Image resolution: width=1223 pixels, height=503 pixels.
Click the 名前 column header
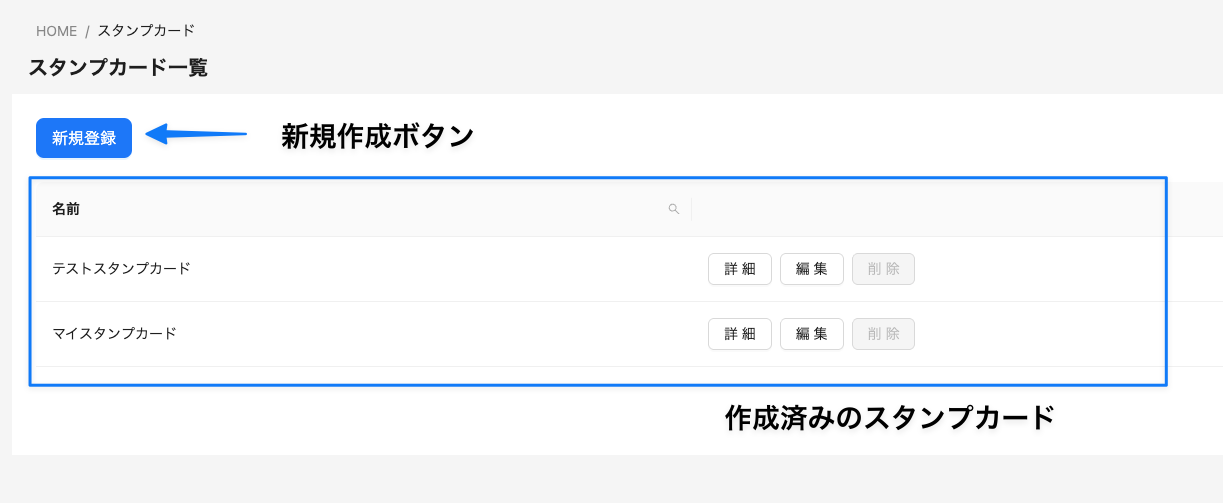click(66, 209)
